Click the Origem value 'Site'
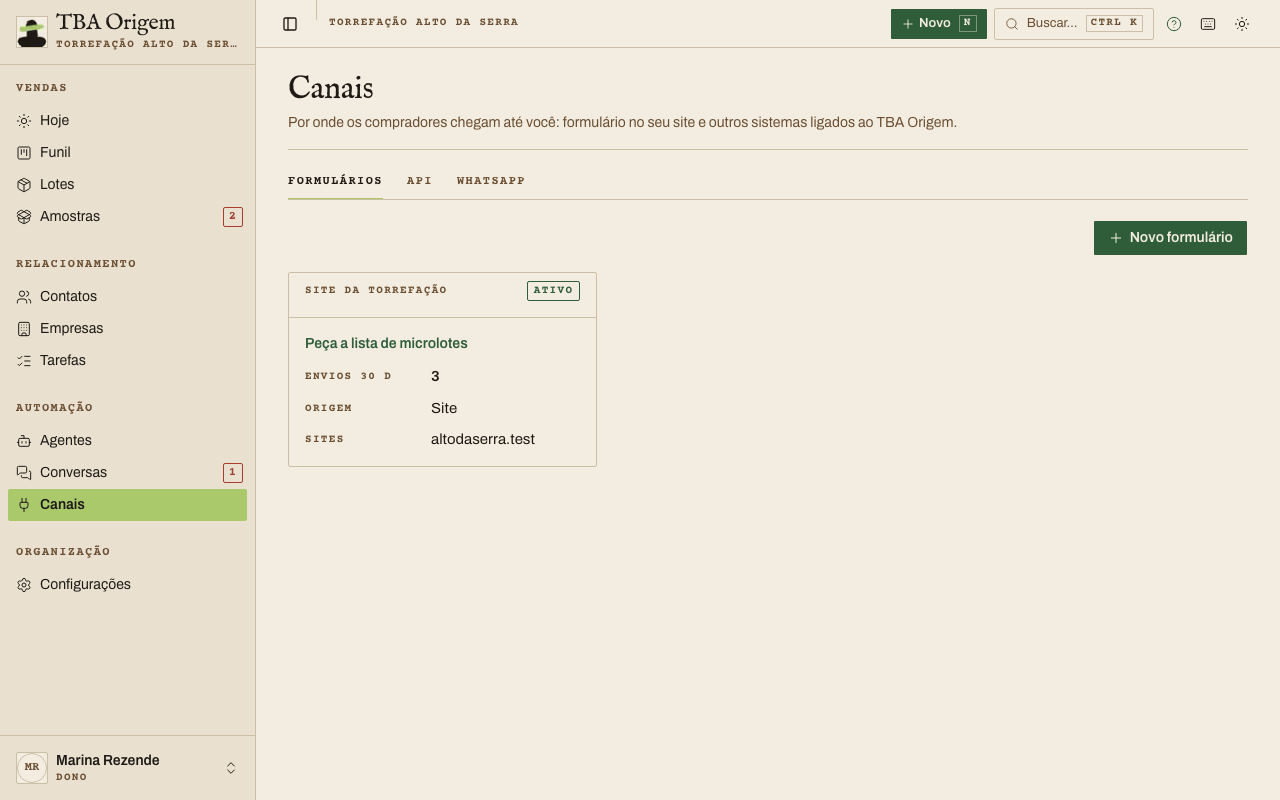This screenshot has width=1280, height=800. (444, 408)
